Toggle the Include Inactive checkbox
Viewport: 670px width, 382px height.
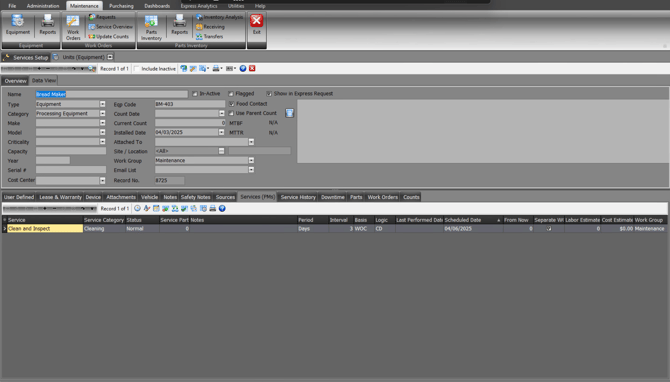[137, 68]
